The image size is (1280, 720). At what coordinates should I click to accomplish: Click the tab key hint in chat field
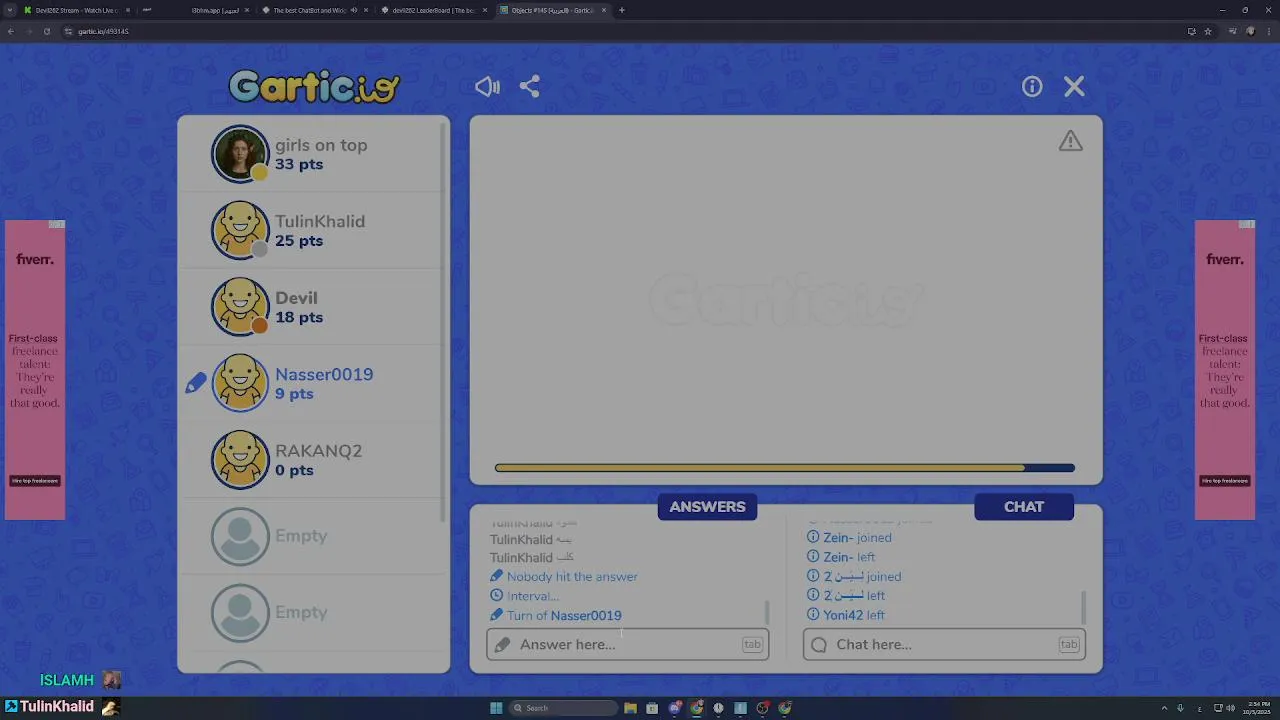point(1069,644)
